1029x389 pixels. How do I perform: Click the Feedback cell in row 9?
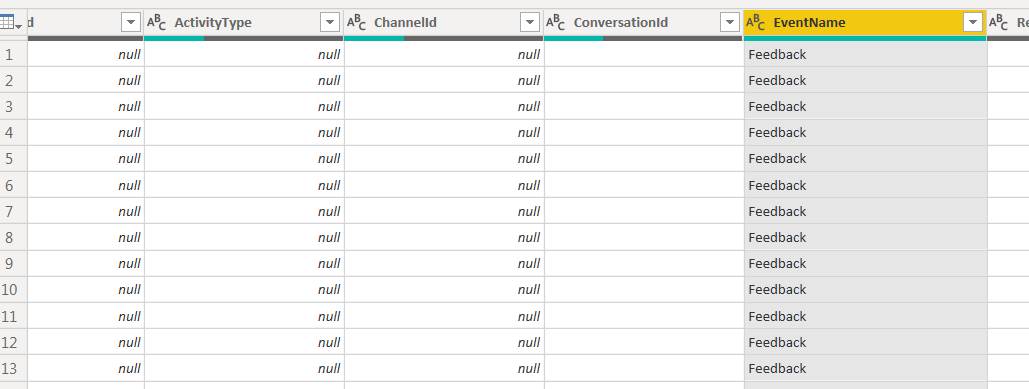(865, 264)
